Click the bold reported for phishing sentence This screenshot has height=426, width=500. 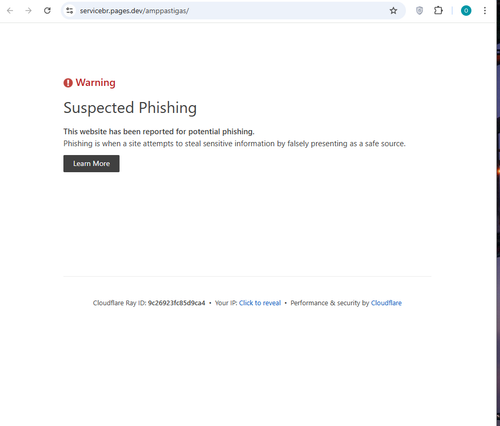click(x=159, y=131)
